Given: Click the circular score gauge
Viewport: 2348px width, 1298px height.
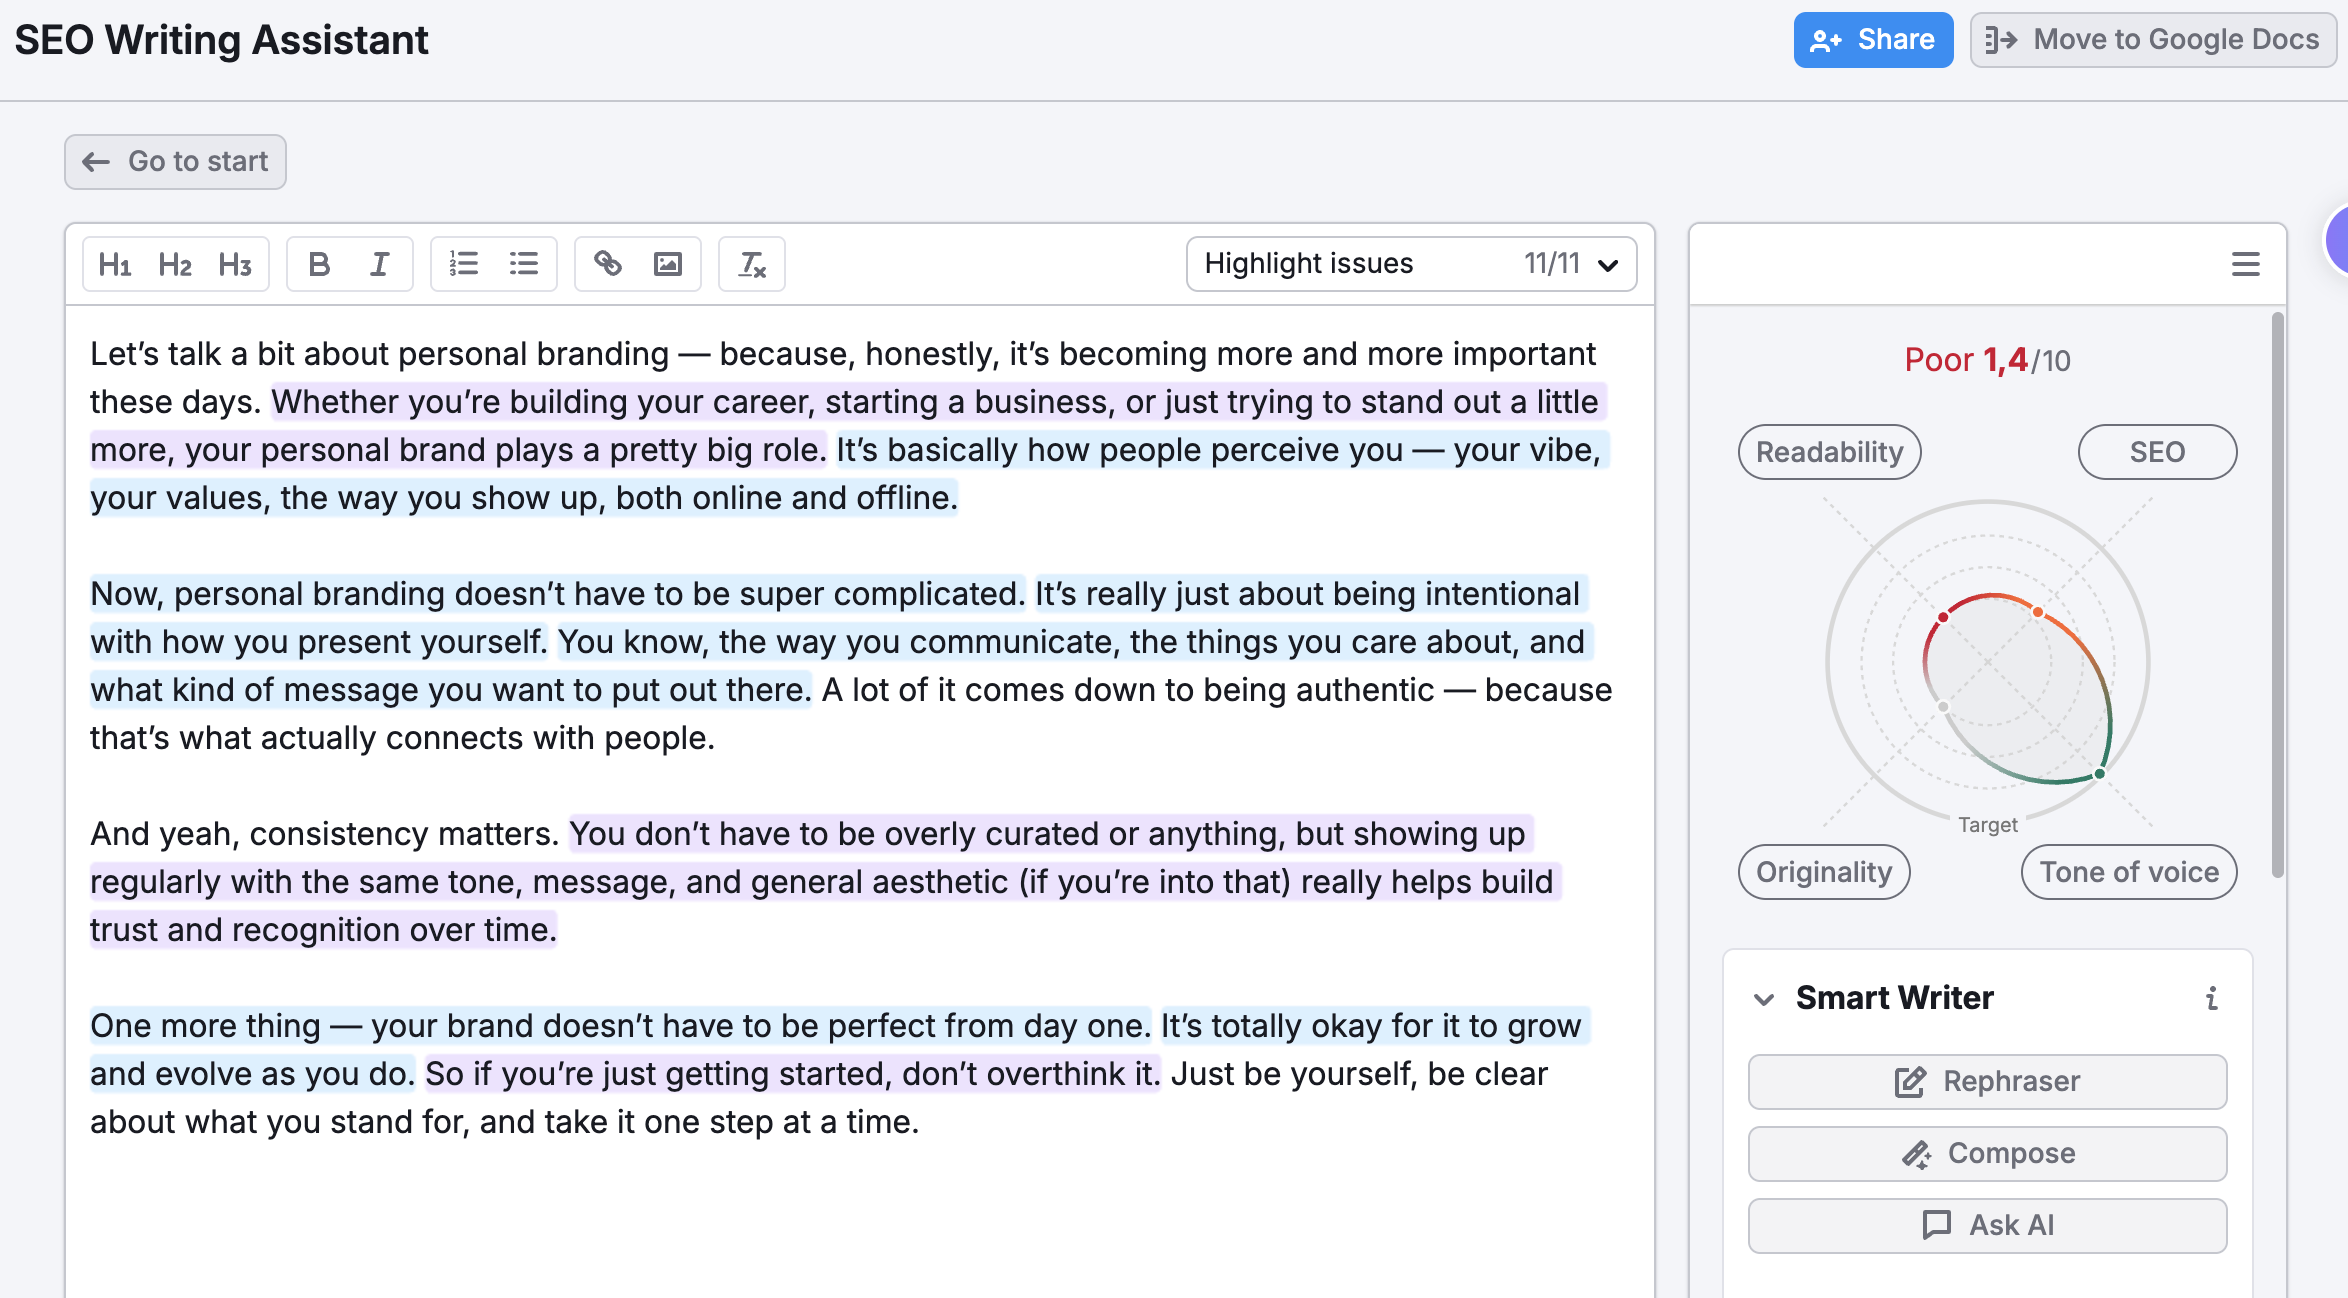Looking at the screenshot, I should (1988, 660).
